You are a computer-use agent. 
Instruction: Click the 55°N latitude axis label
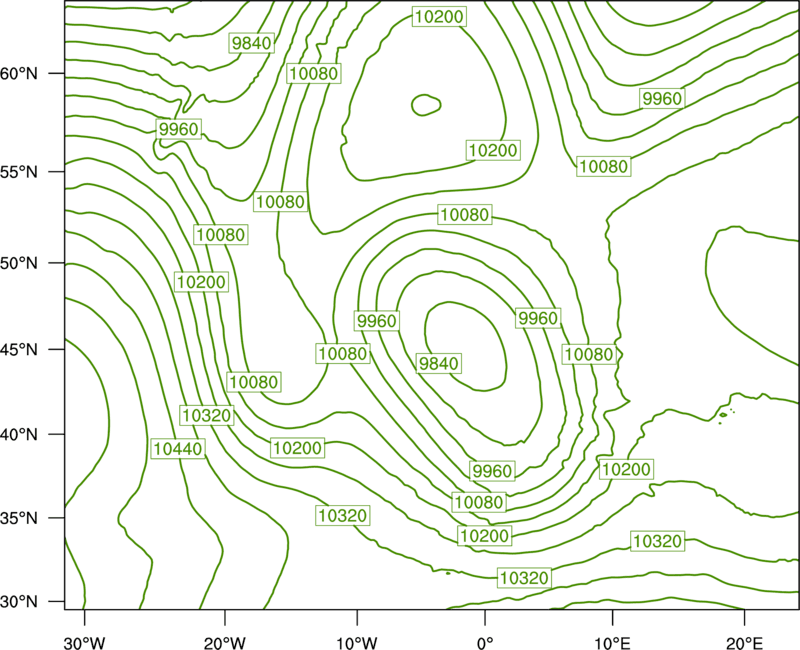pos(19,172)
